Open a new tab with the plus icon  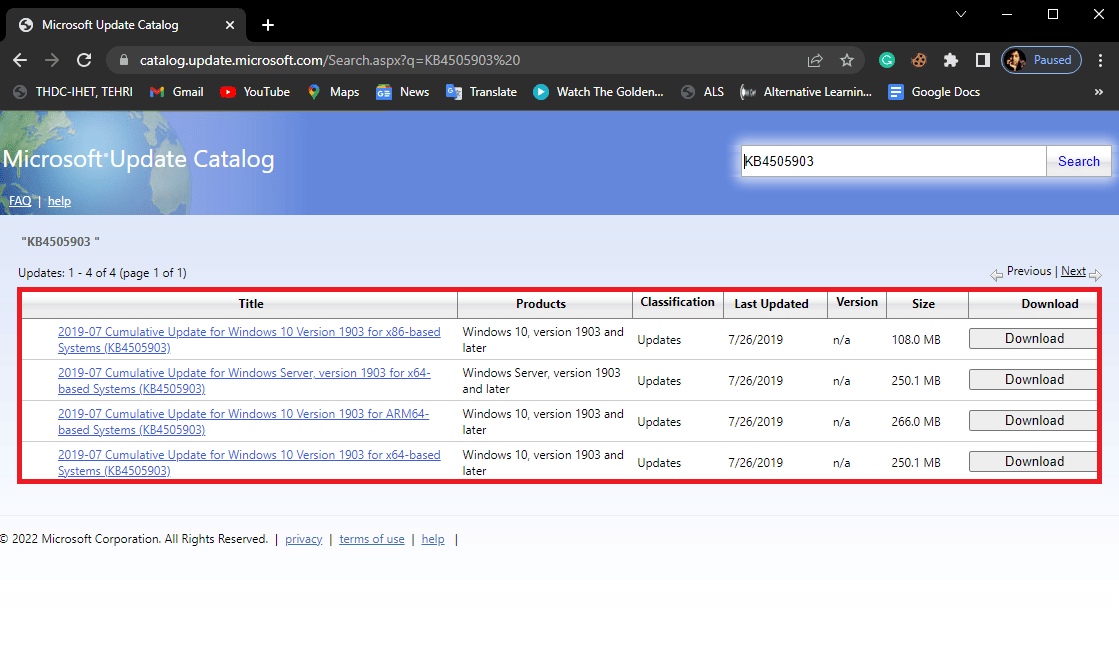click(x=268, y=25)
